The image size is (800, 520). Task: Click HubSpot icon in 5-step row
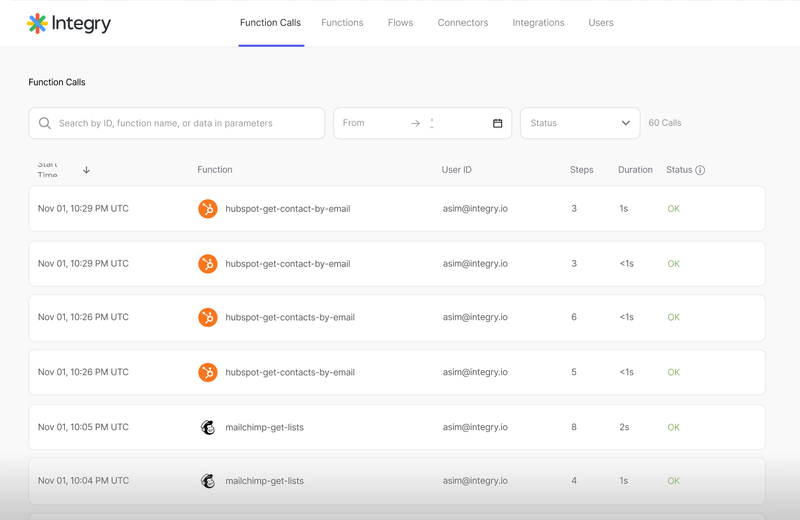208,373
